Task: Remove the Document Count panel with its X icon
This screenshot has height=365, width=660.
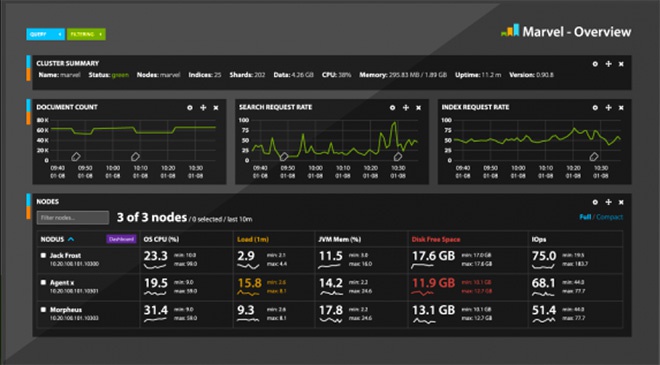Action: (216, 108)
